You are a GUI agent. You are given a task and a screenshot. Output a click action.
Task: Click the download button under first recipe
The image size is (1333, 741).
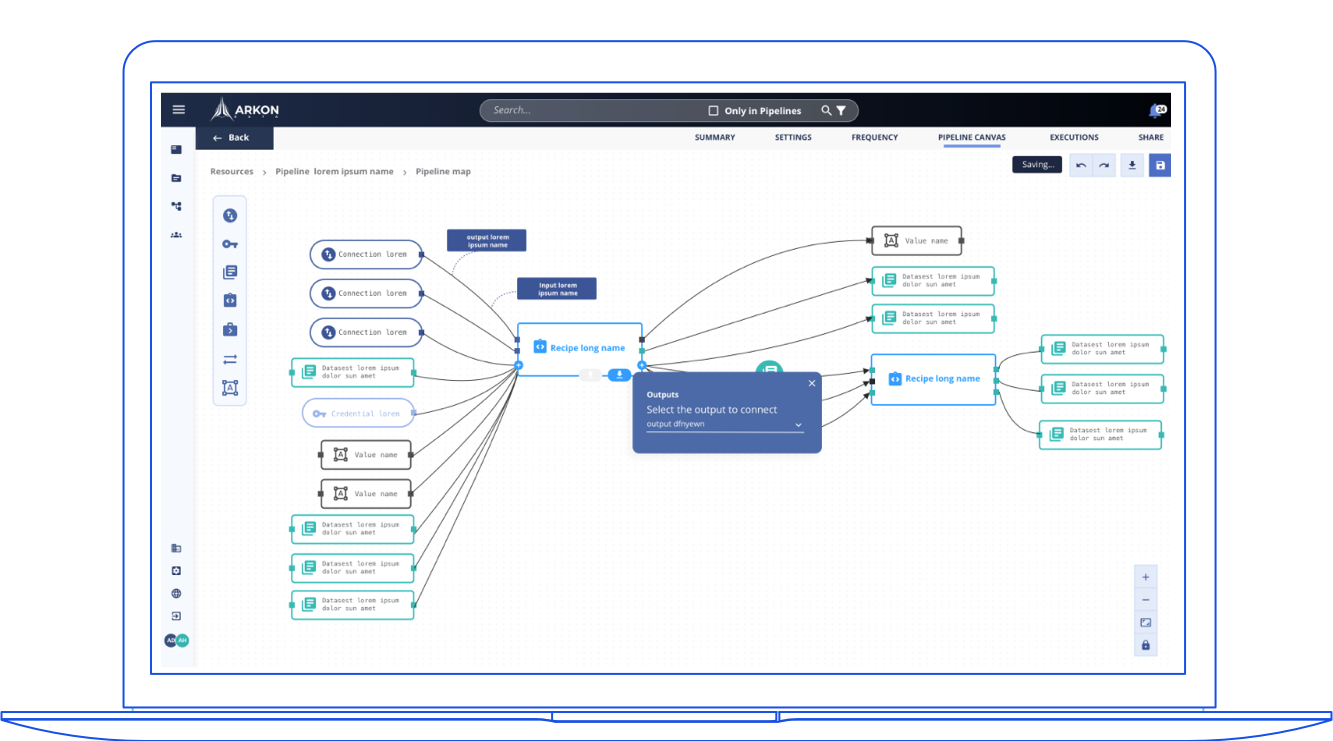tap(619, 375)
